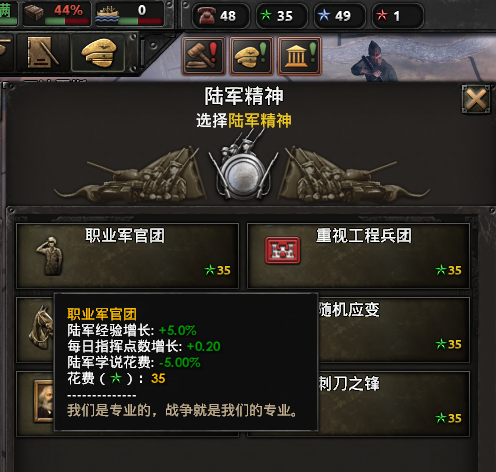Click the red engineer castle icon
This screenshot has width=496, height=472.
coord(283,250)
